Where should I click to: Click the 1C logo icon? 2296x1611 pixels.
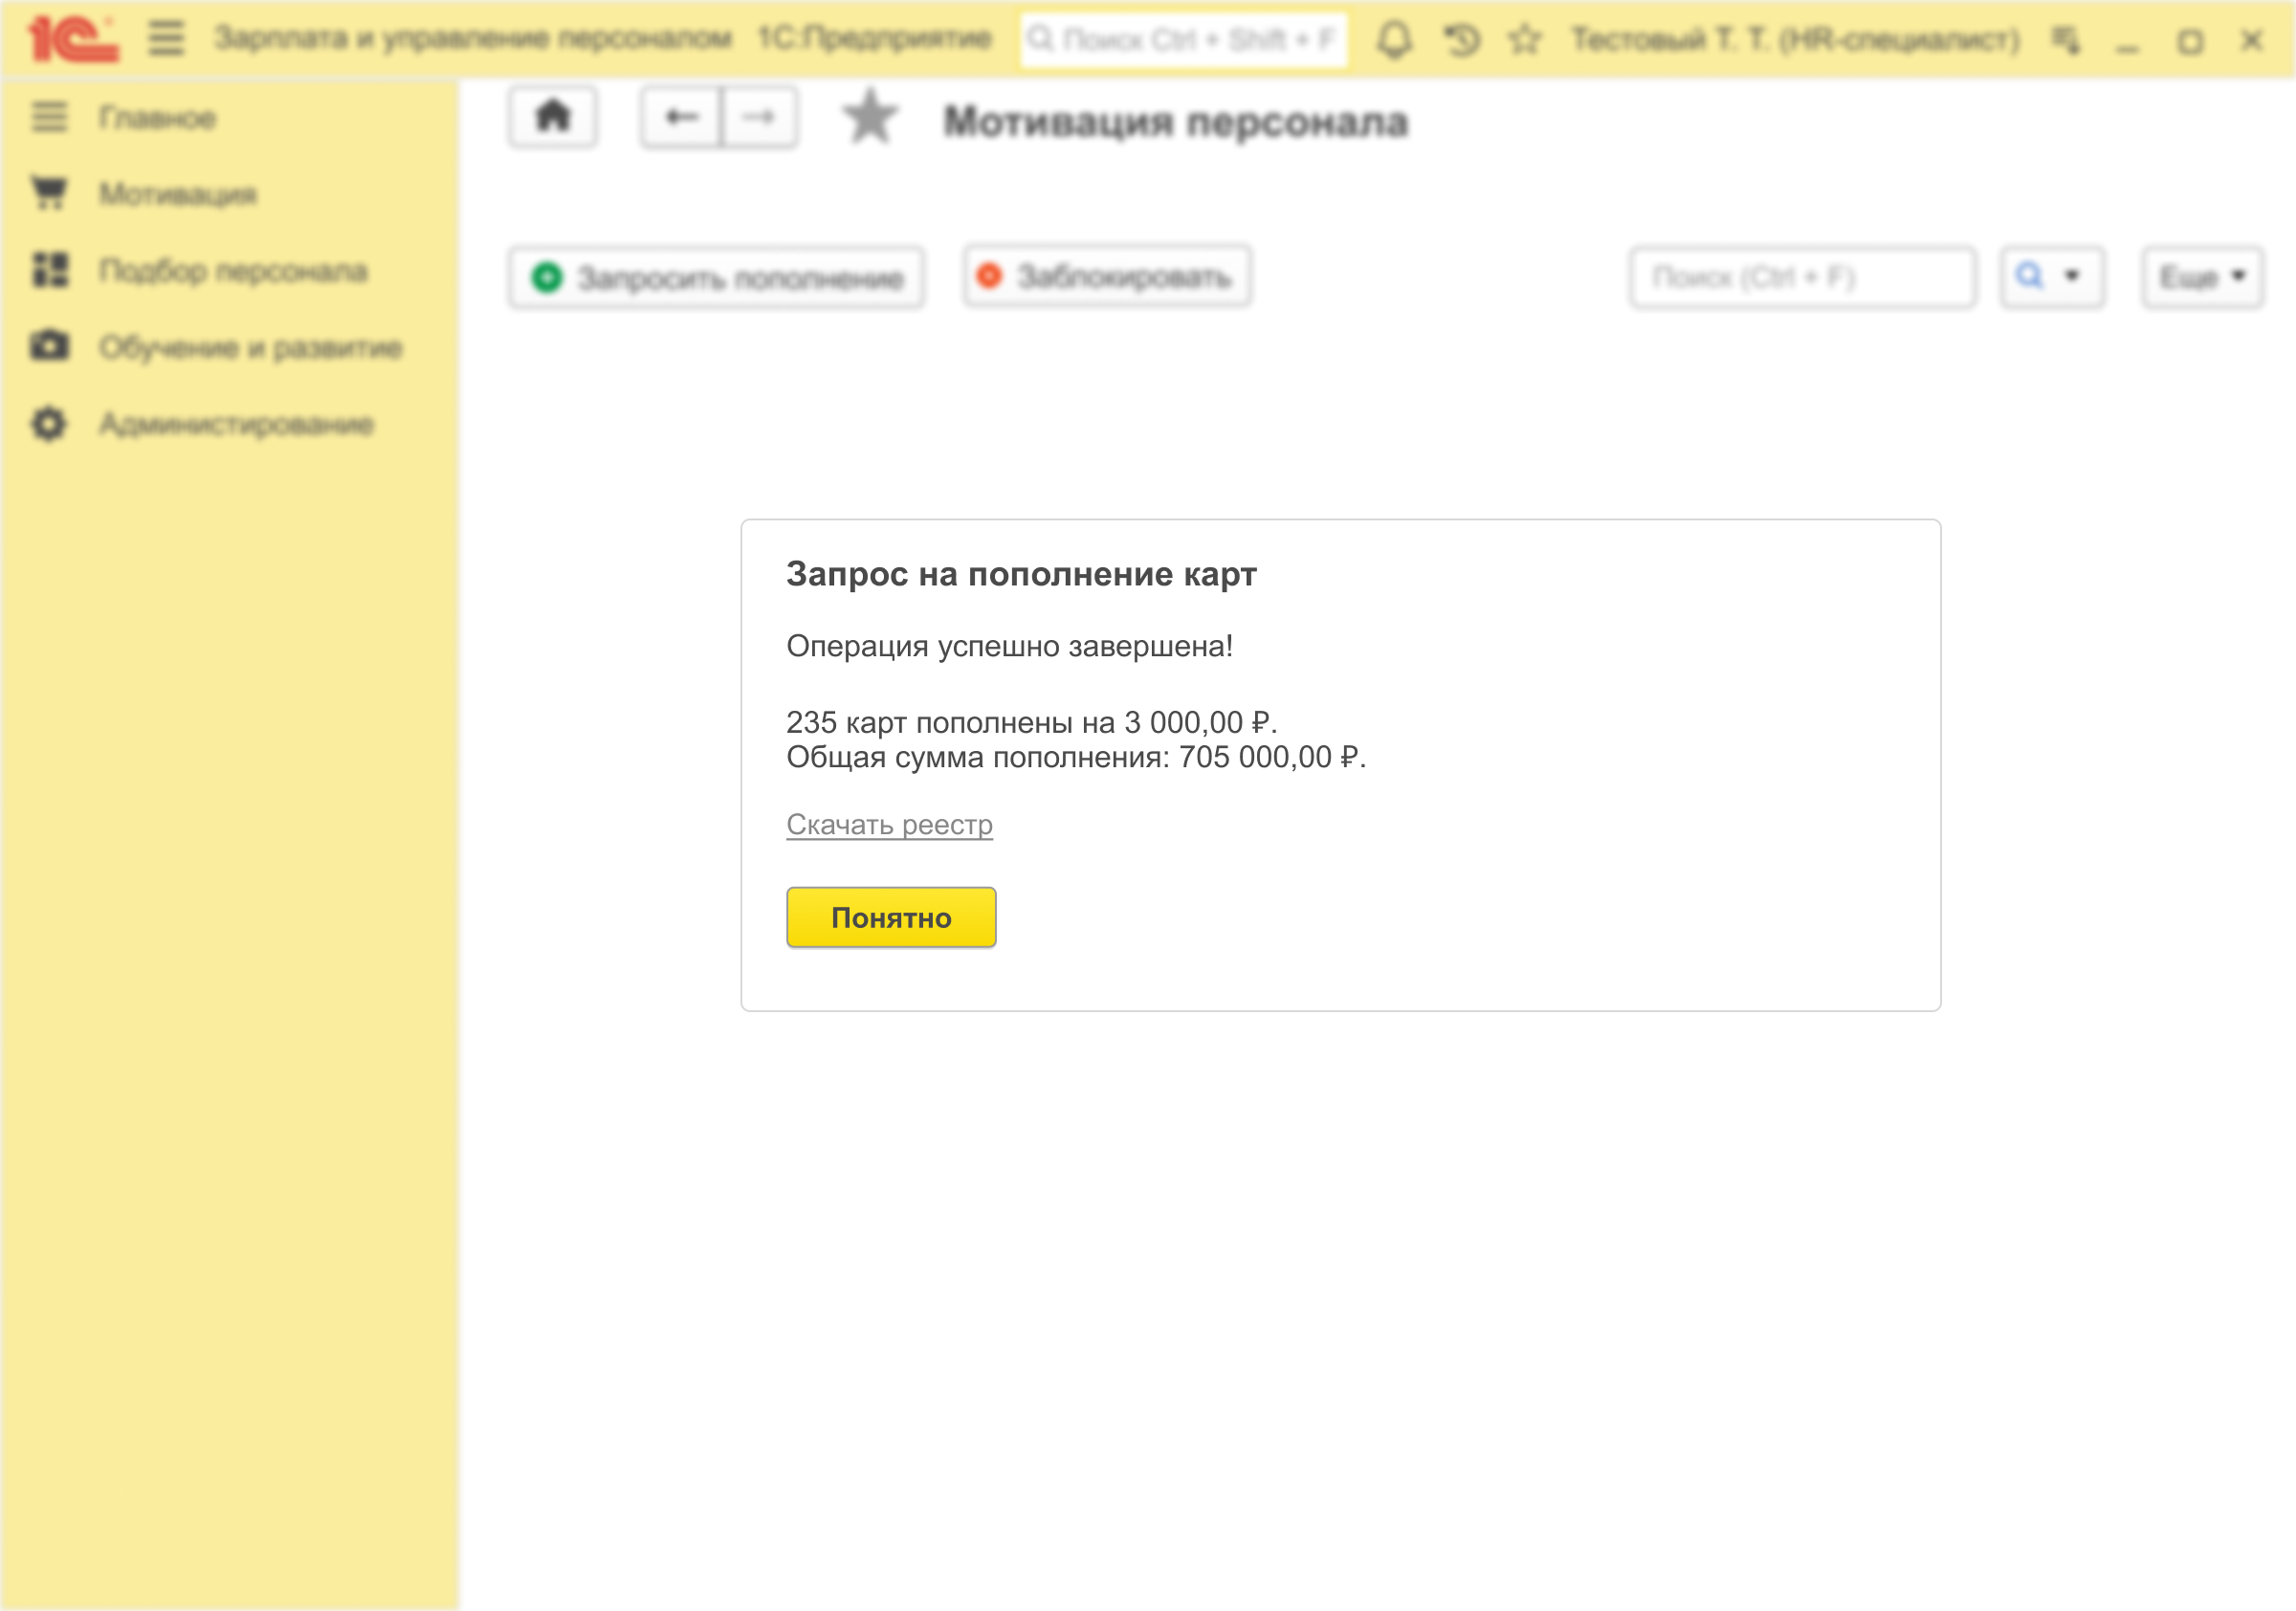pyautogui.click(x=72, y=39)
